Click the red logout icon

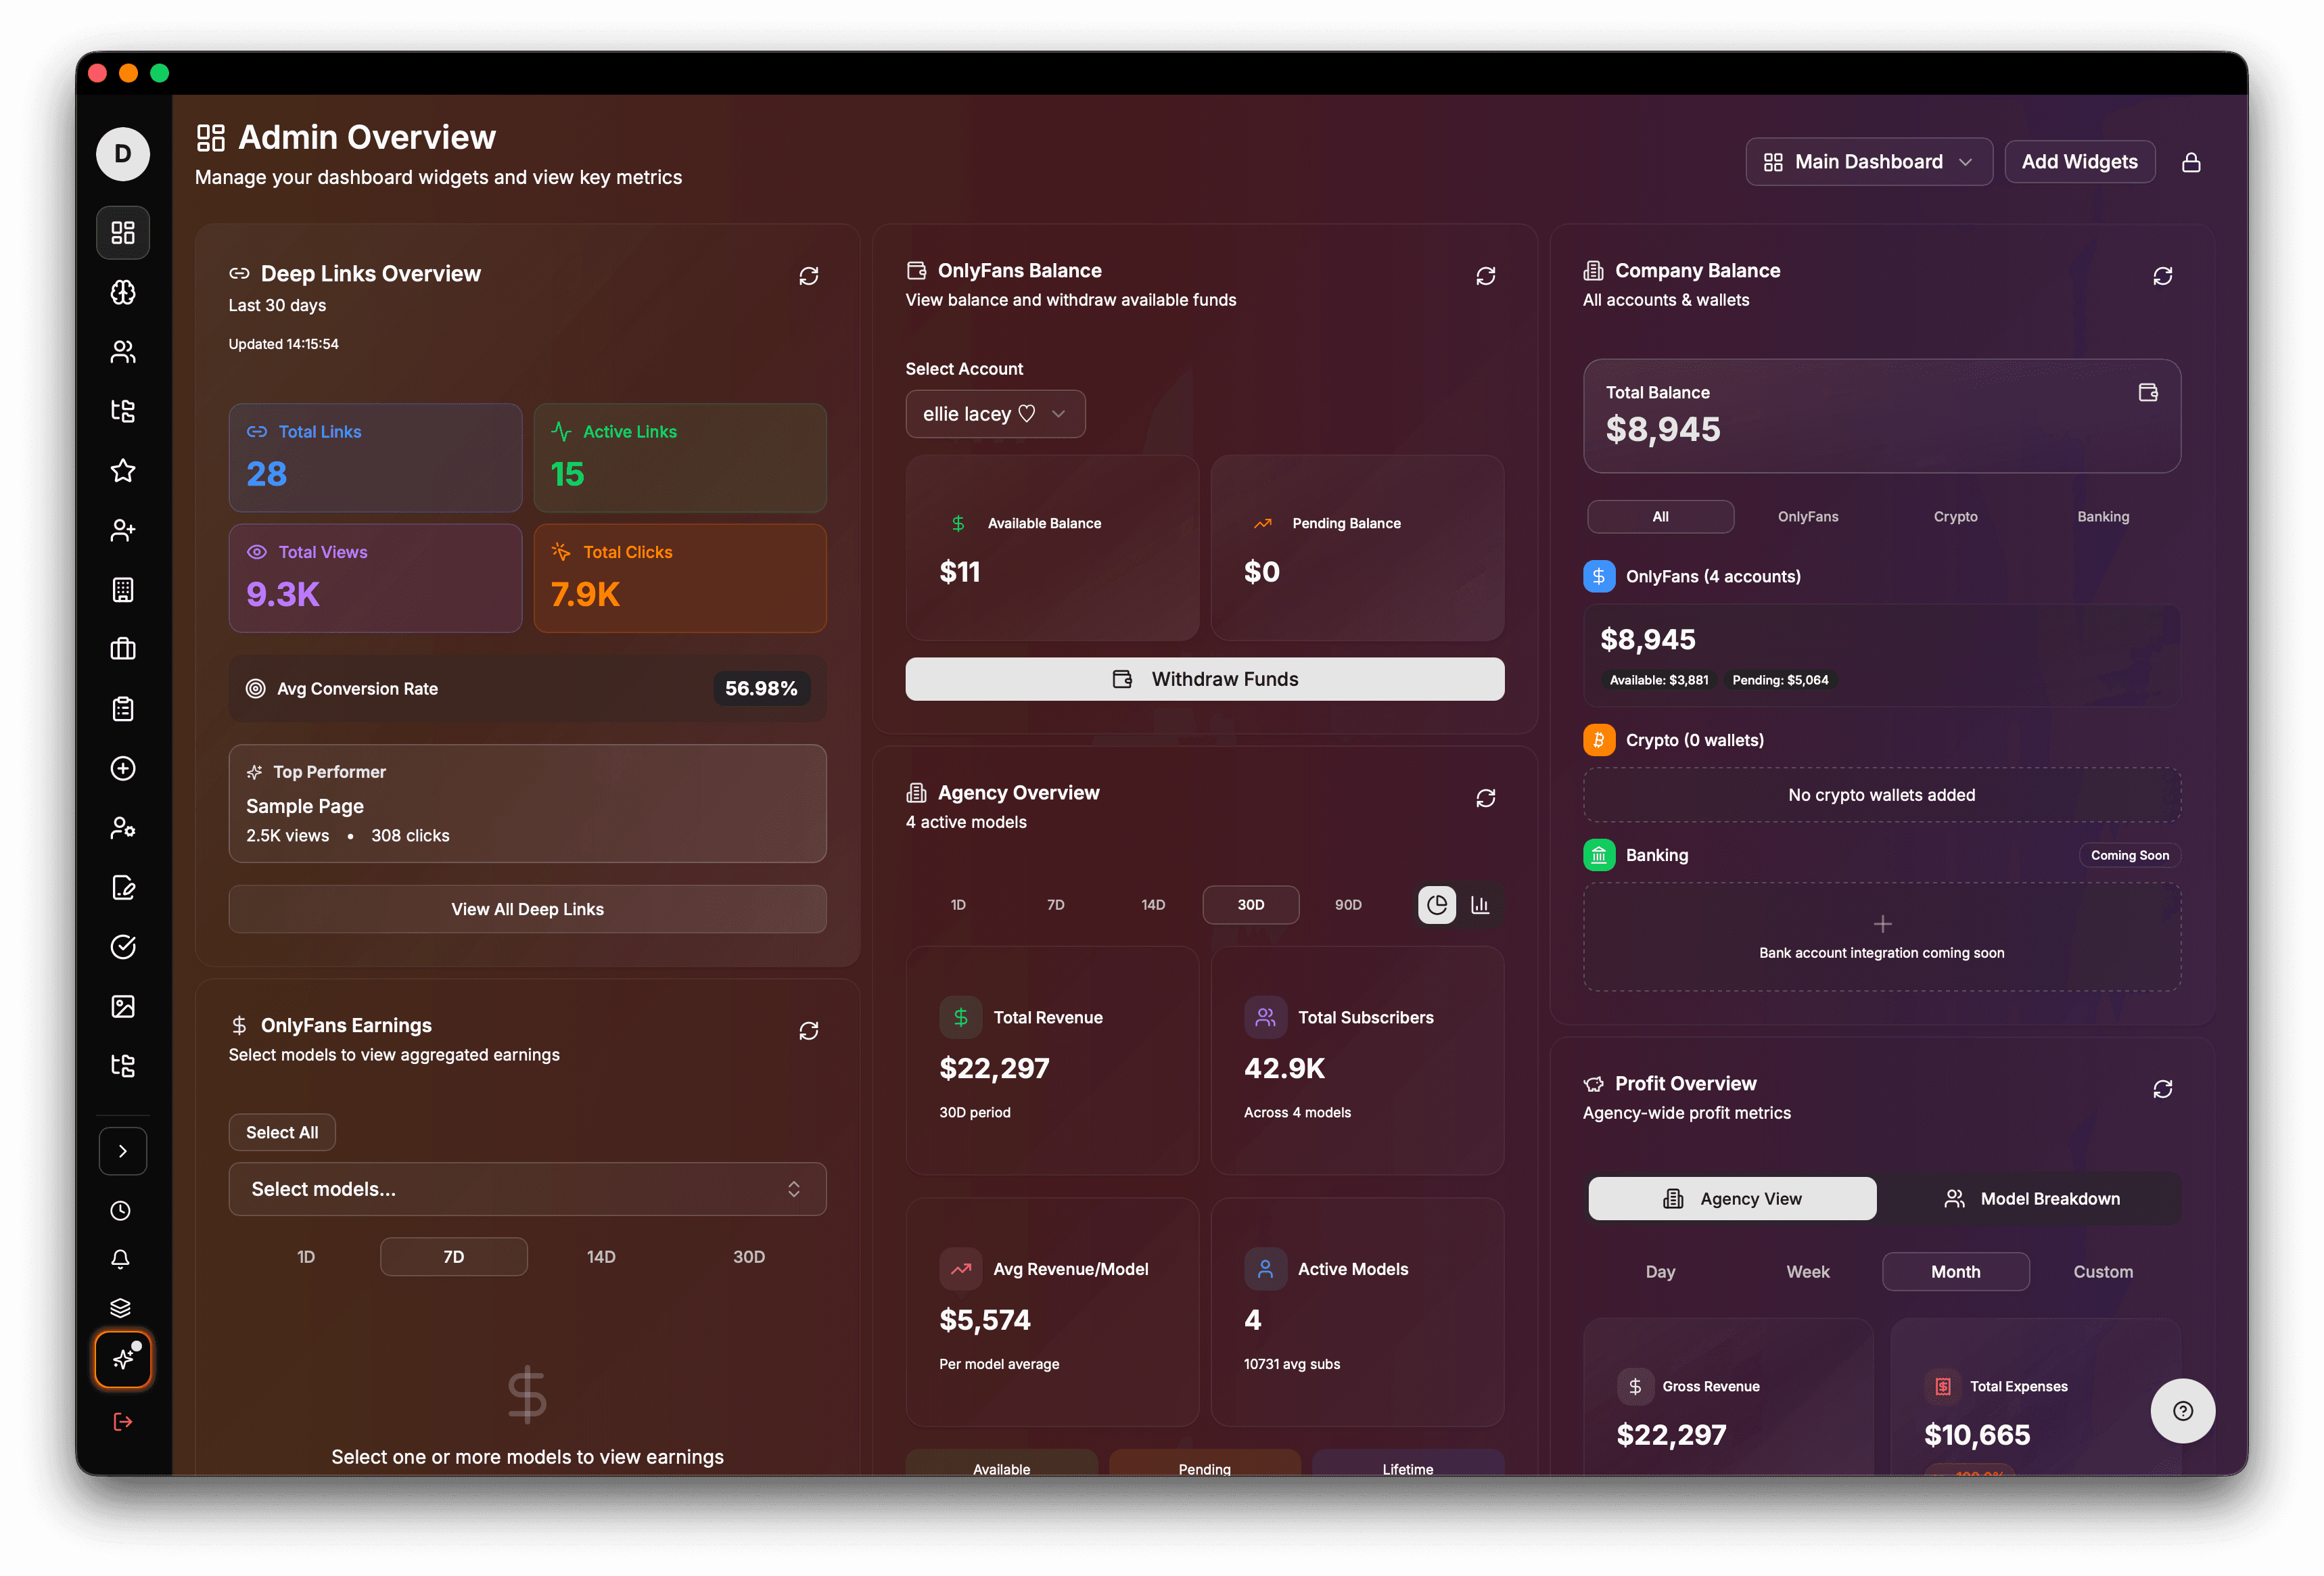[x=123, y=1421]
